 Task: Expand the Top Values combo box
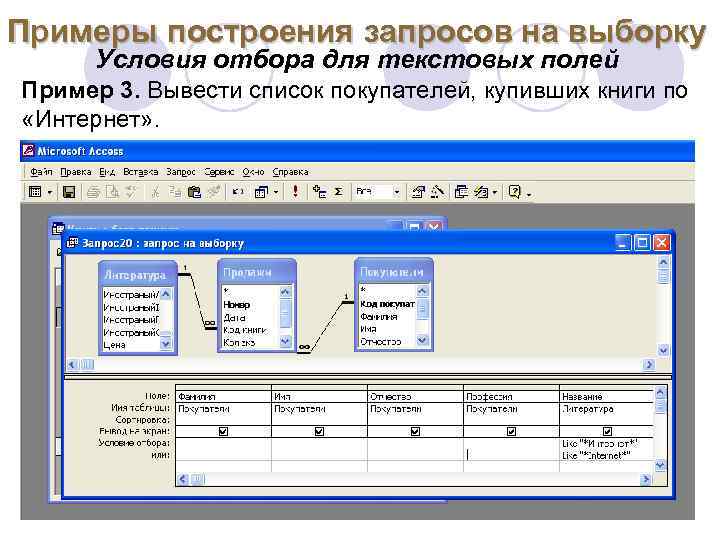click(397, 192)
